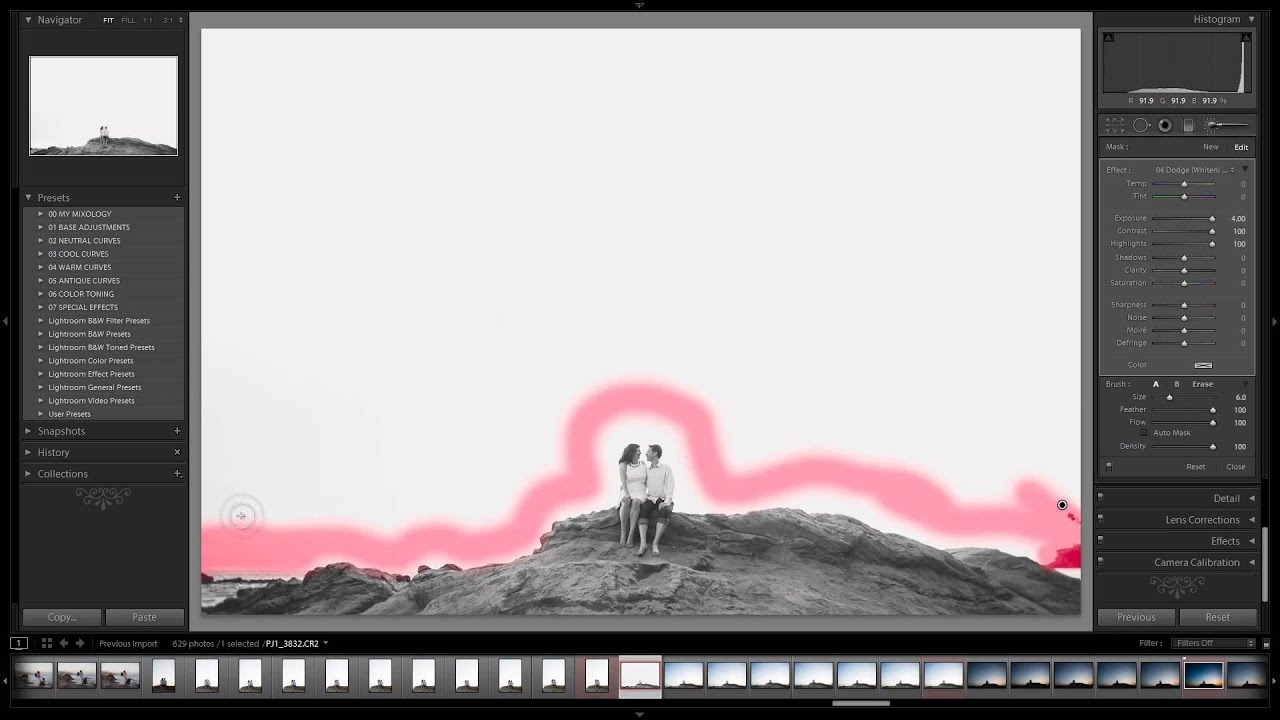Set Navigator zoom to 1:1
Image resolution: width=1280 pixels, height=720 pixels.
pyautogui.click(x=148, y=20)
